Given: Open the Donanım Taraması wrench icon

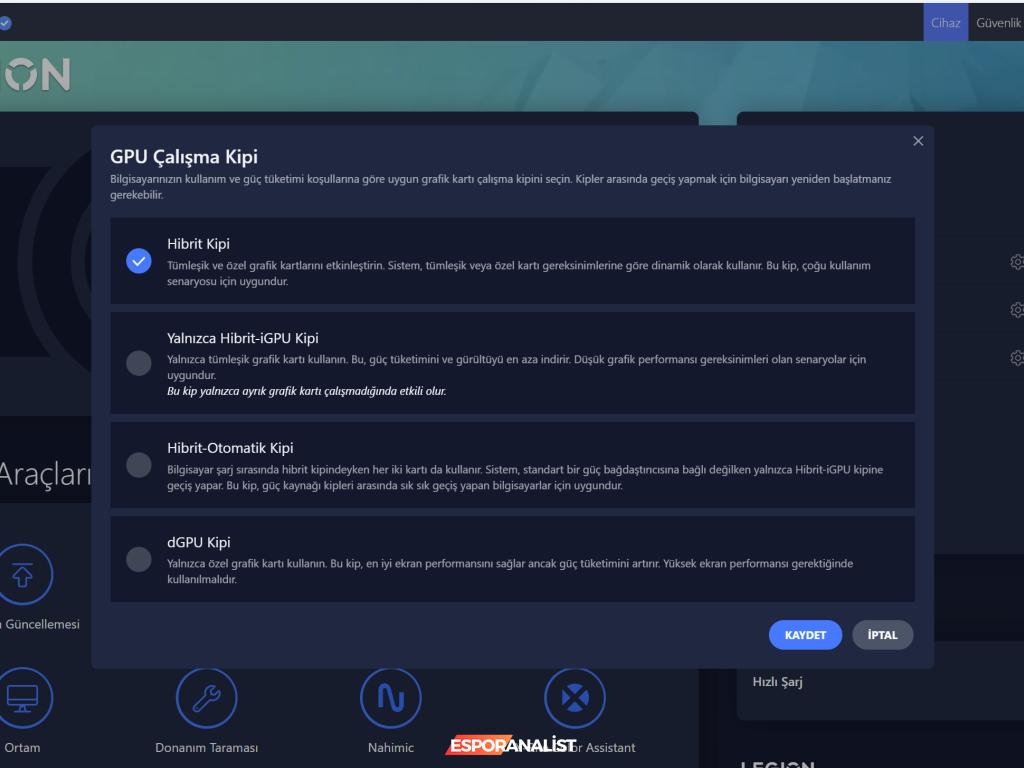Looking at the screenshot, I should click(x=206, y=697).
